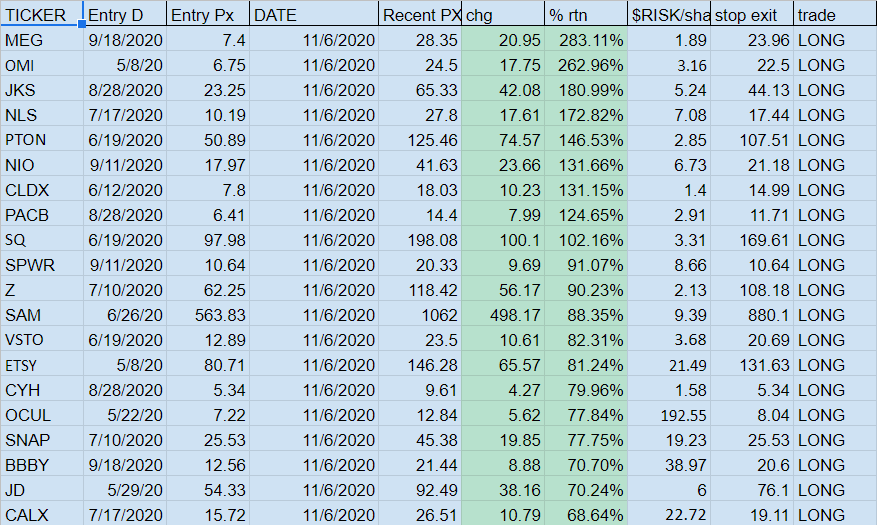
Task: Click the PACB ticker cell
Action: click(x=42, y=215)
